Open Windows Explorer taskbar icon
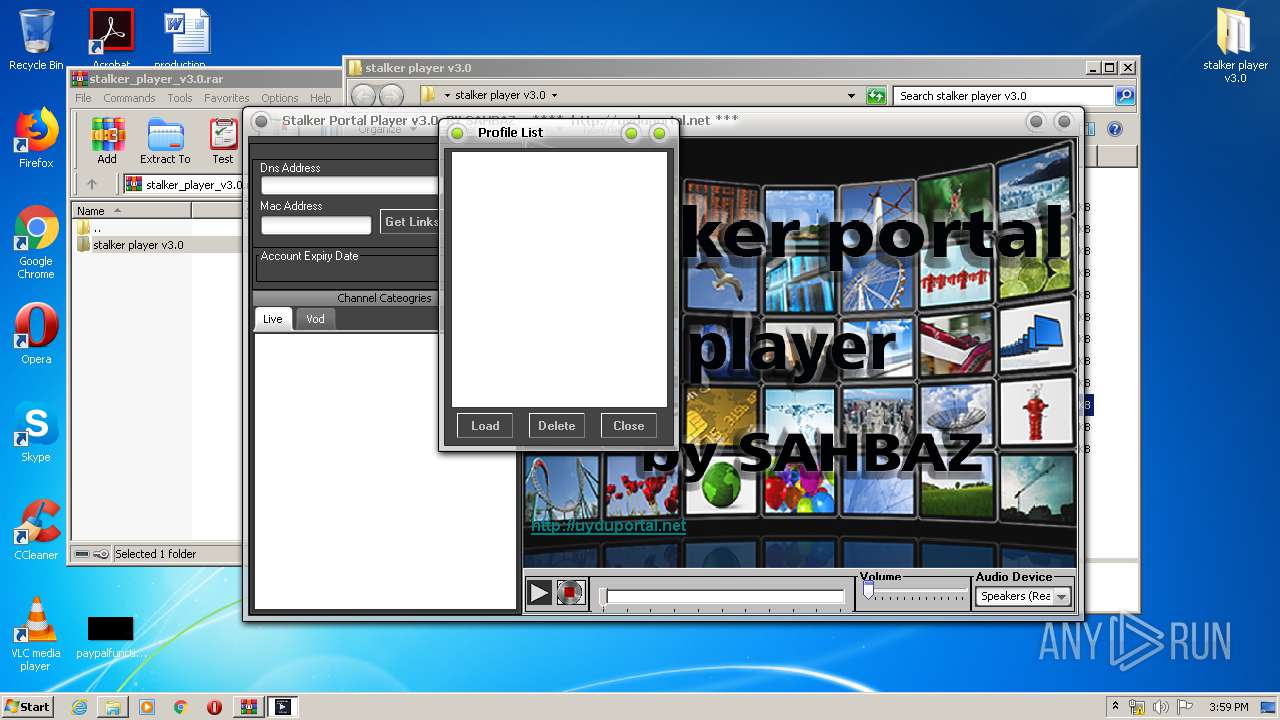Screen dimensions: 1280x720 [113, 707]
